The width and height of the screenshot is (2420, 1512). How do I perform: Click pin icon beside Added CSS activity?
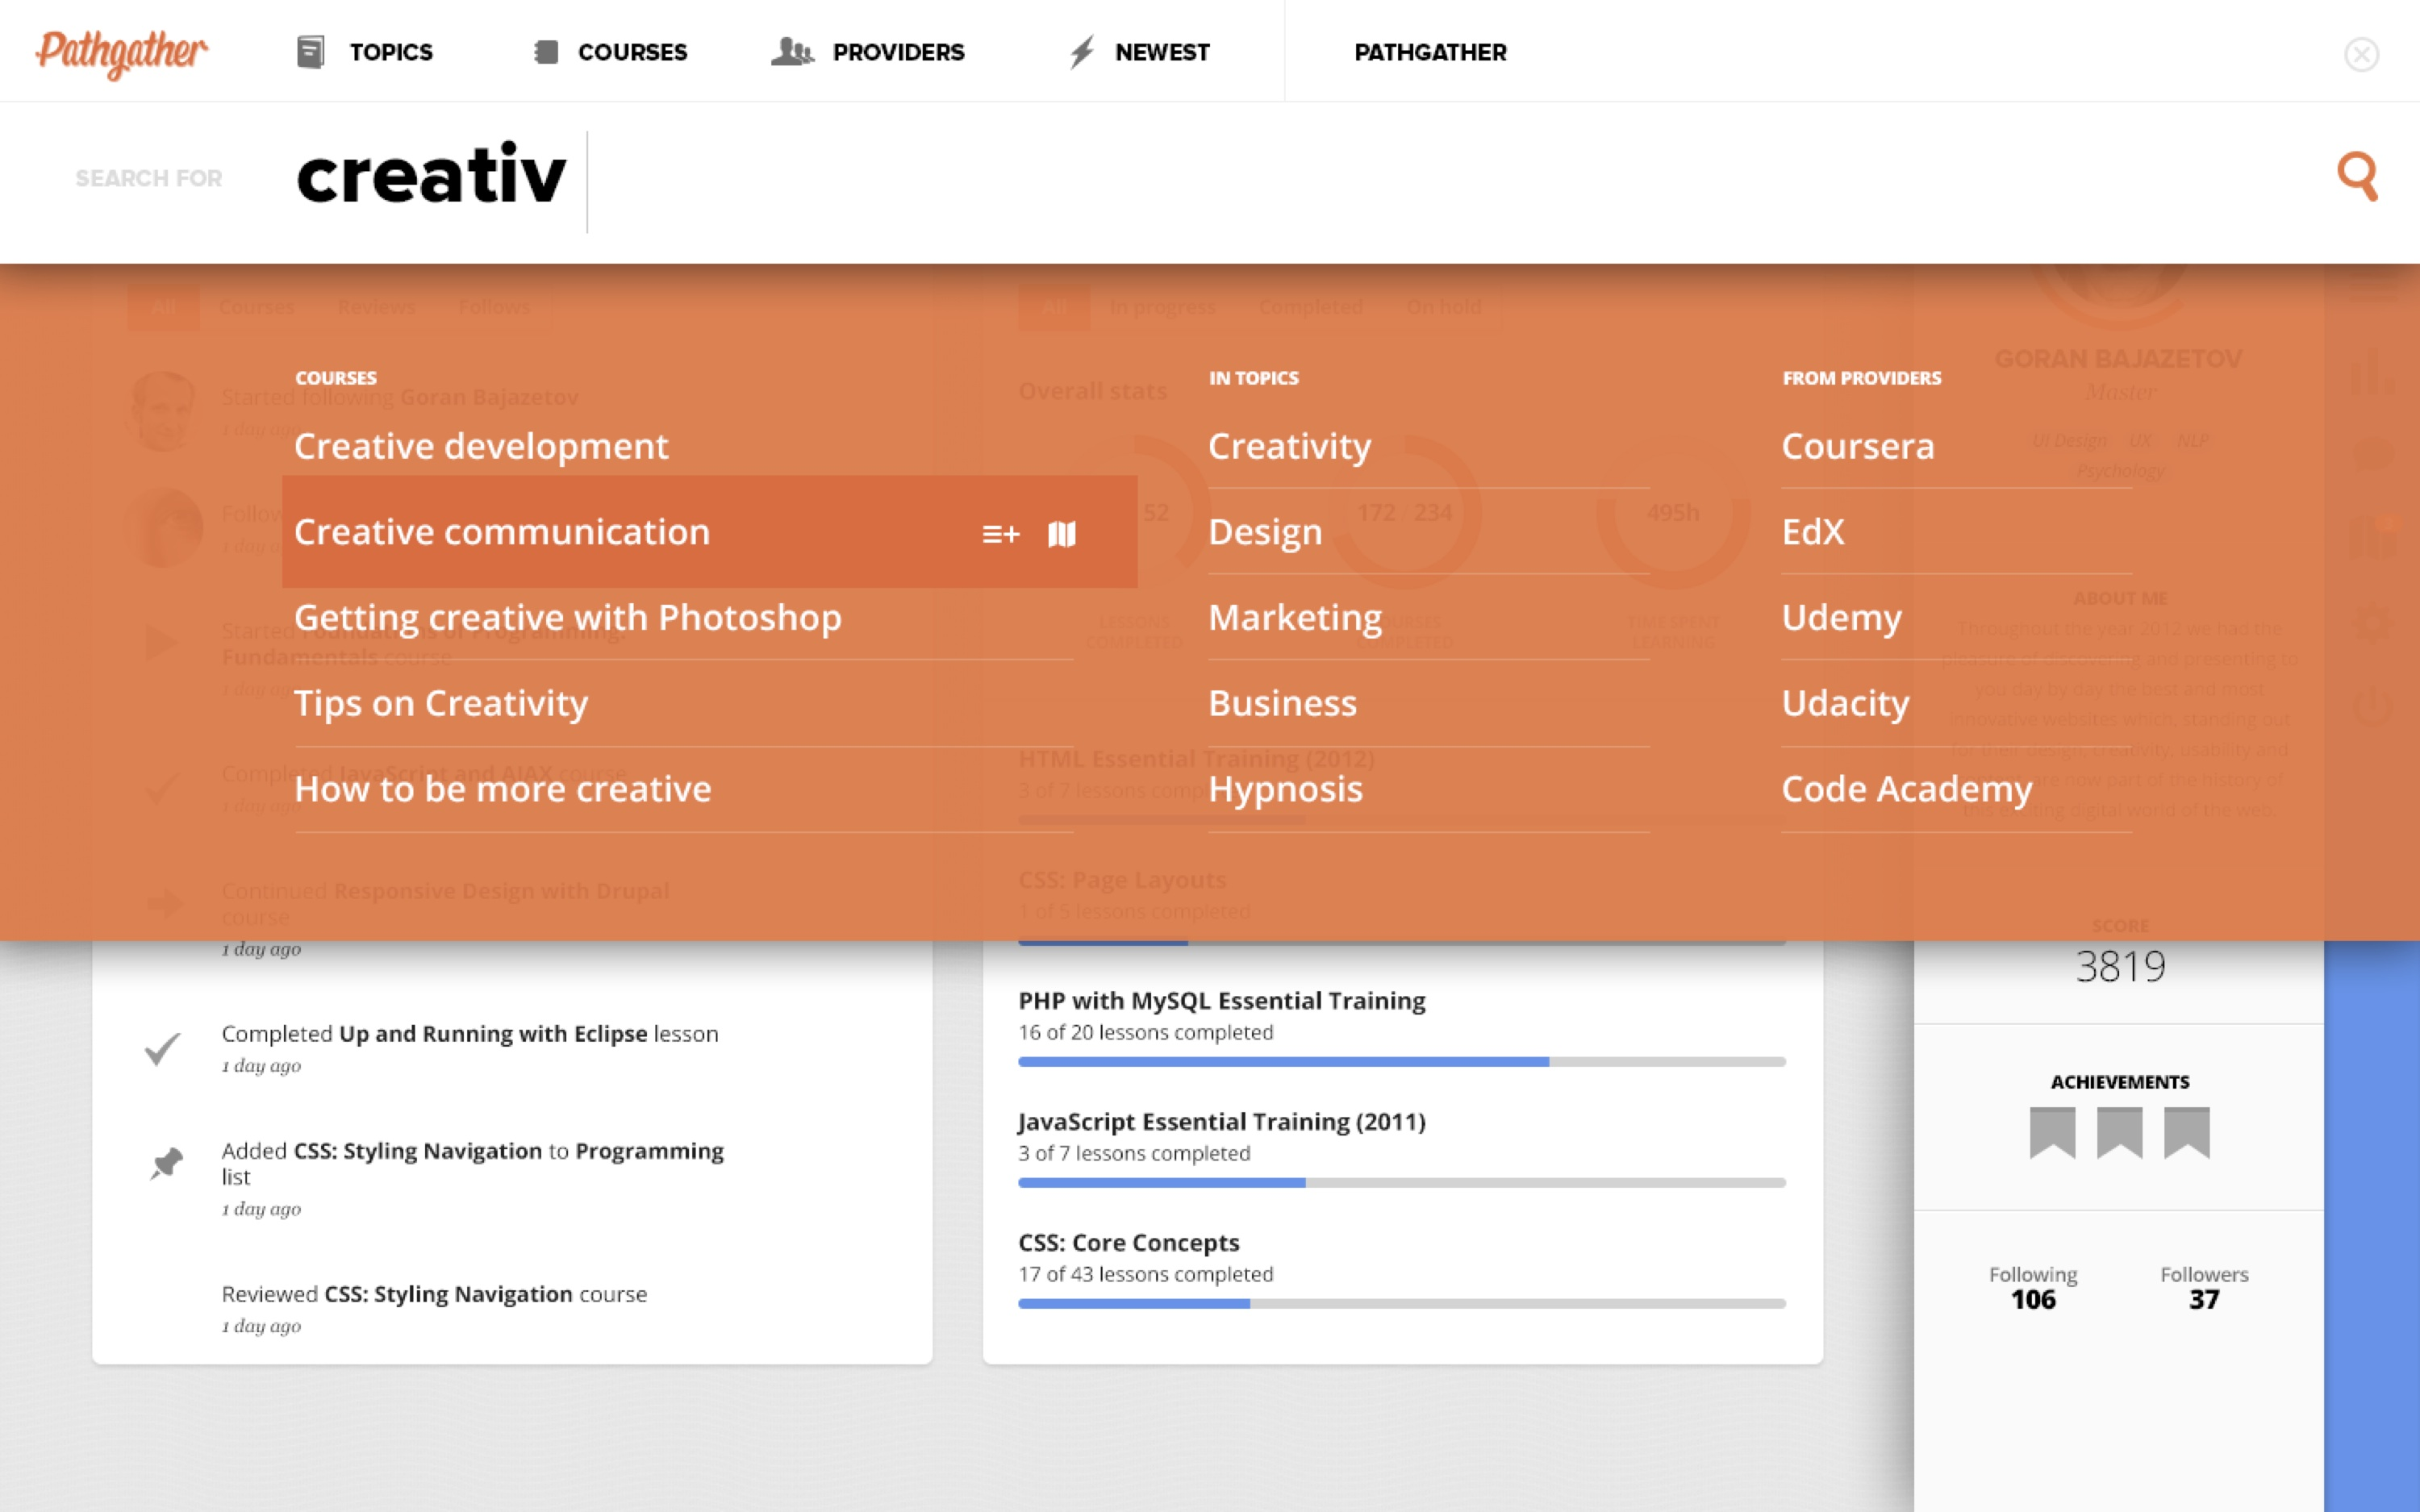point(165,1163)
